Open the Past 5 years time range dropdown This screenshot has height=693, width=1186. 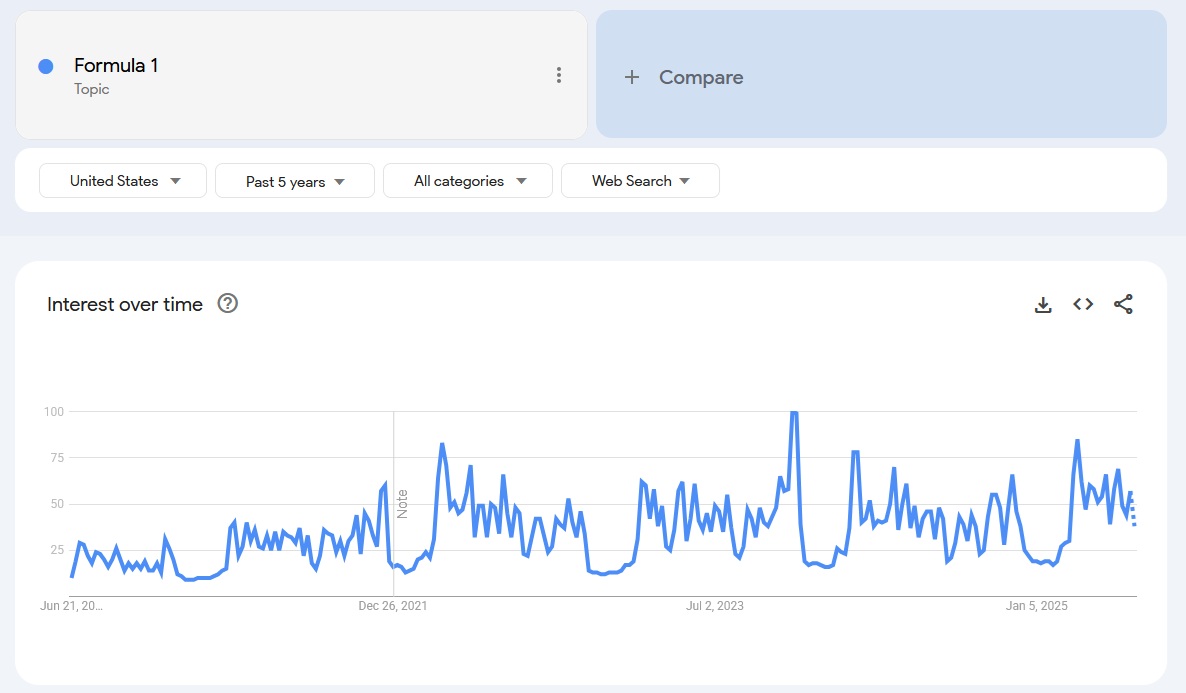point(295,181)
